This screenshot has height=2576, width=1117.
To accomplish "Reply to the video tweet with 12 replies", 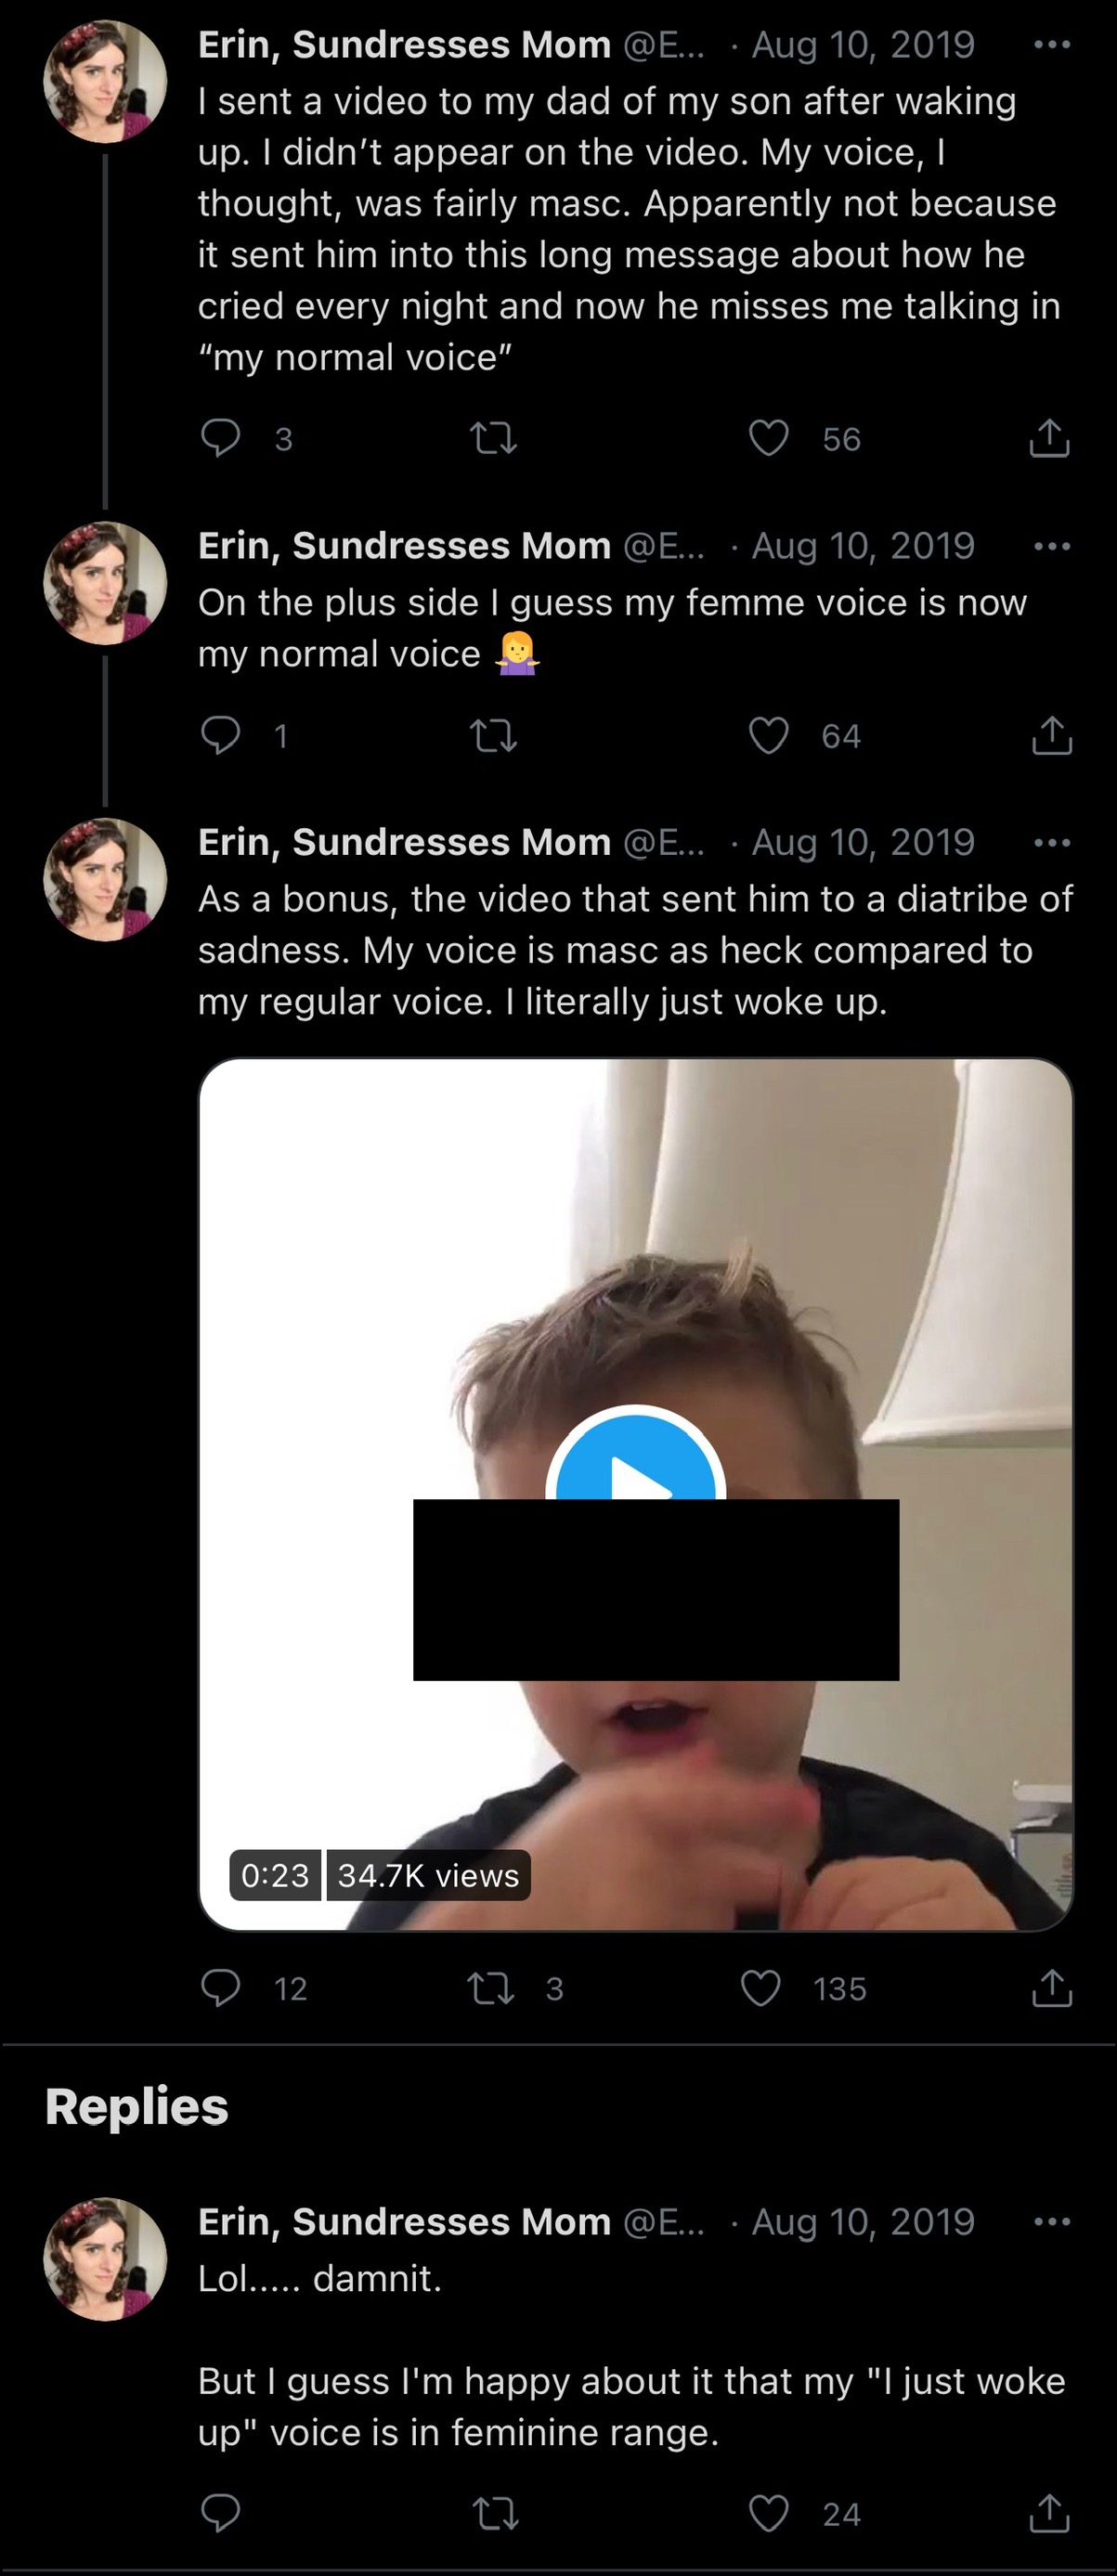I will tap(220, 1988).
